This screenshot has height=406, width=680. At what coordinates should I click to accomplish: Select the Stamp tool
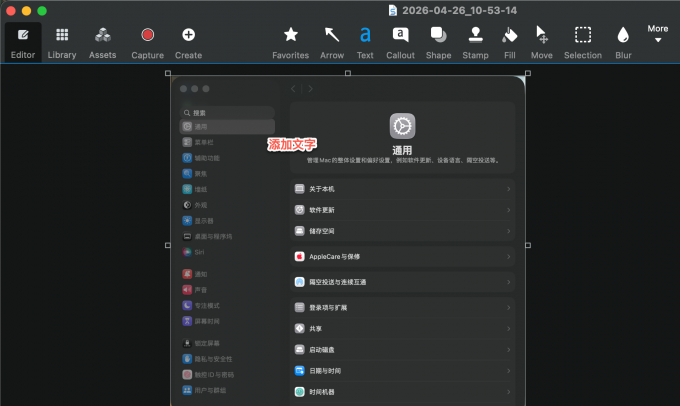[475, 43]
